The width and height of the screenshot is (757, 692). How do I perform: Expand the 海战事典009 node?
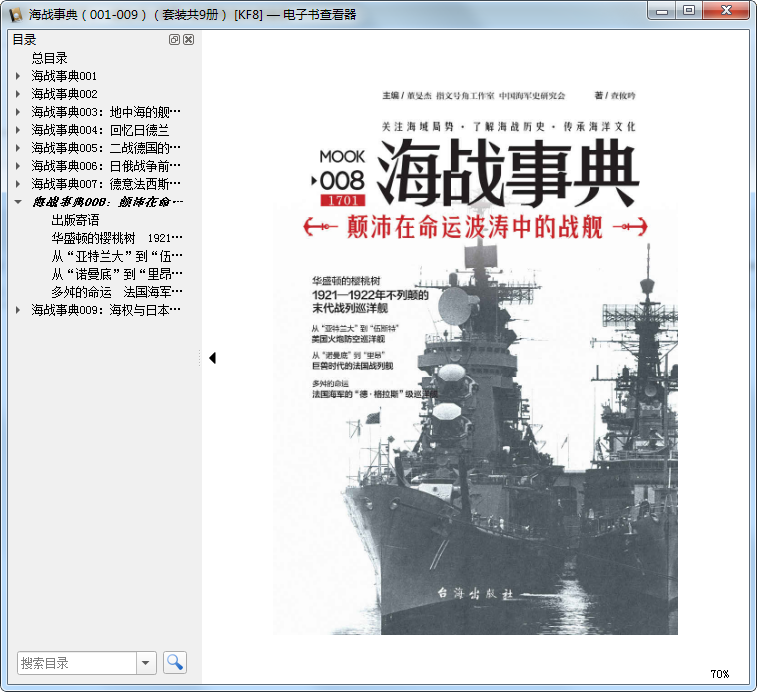pyautogui.click(x=18, y=310)
